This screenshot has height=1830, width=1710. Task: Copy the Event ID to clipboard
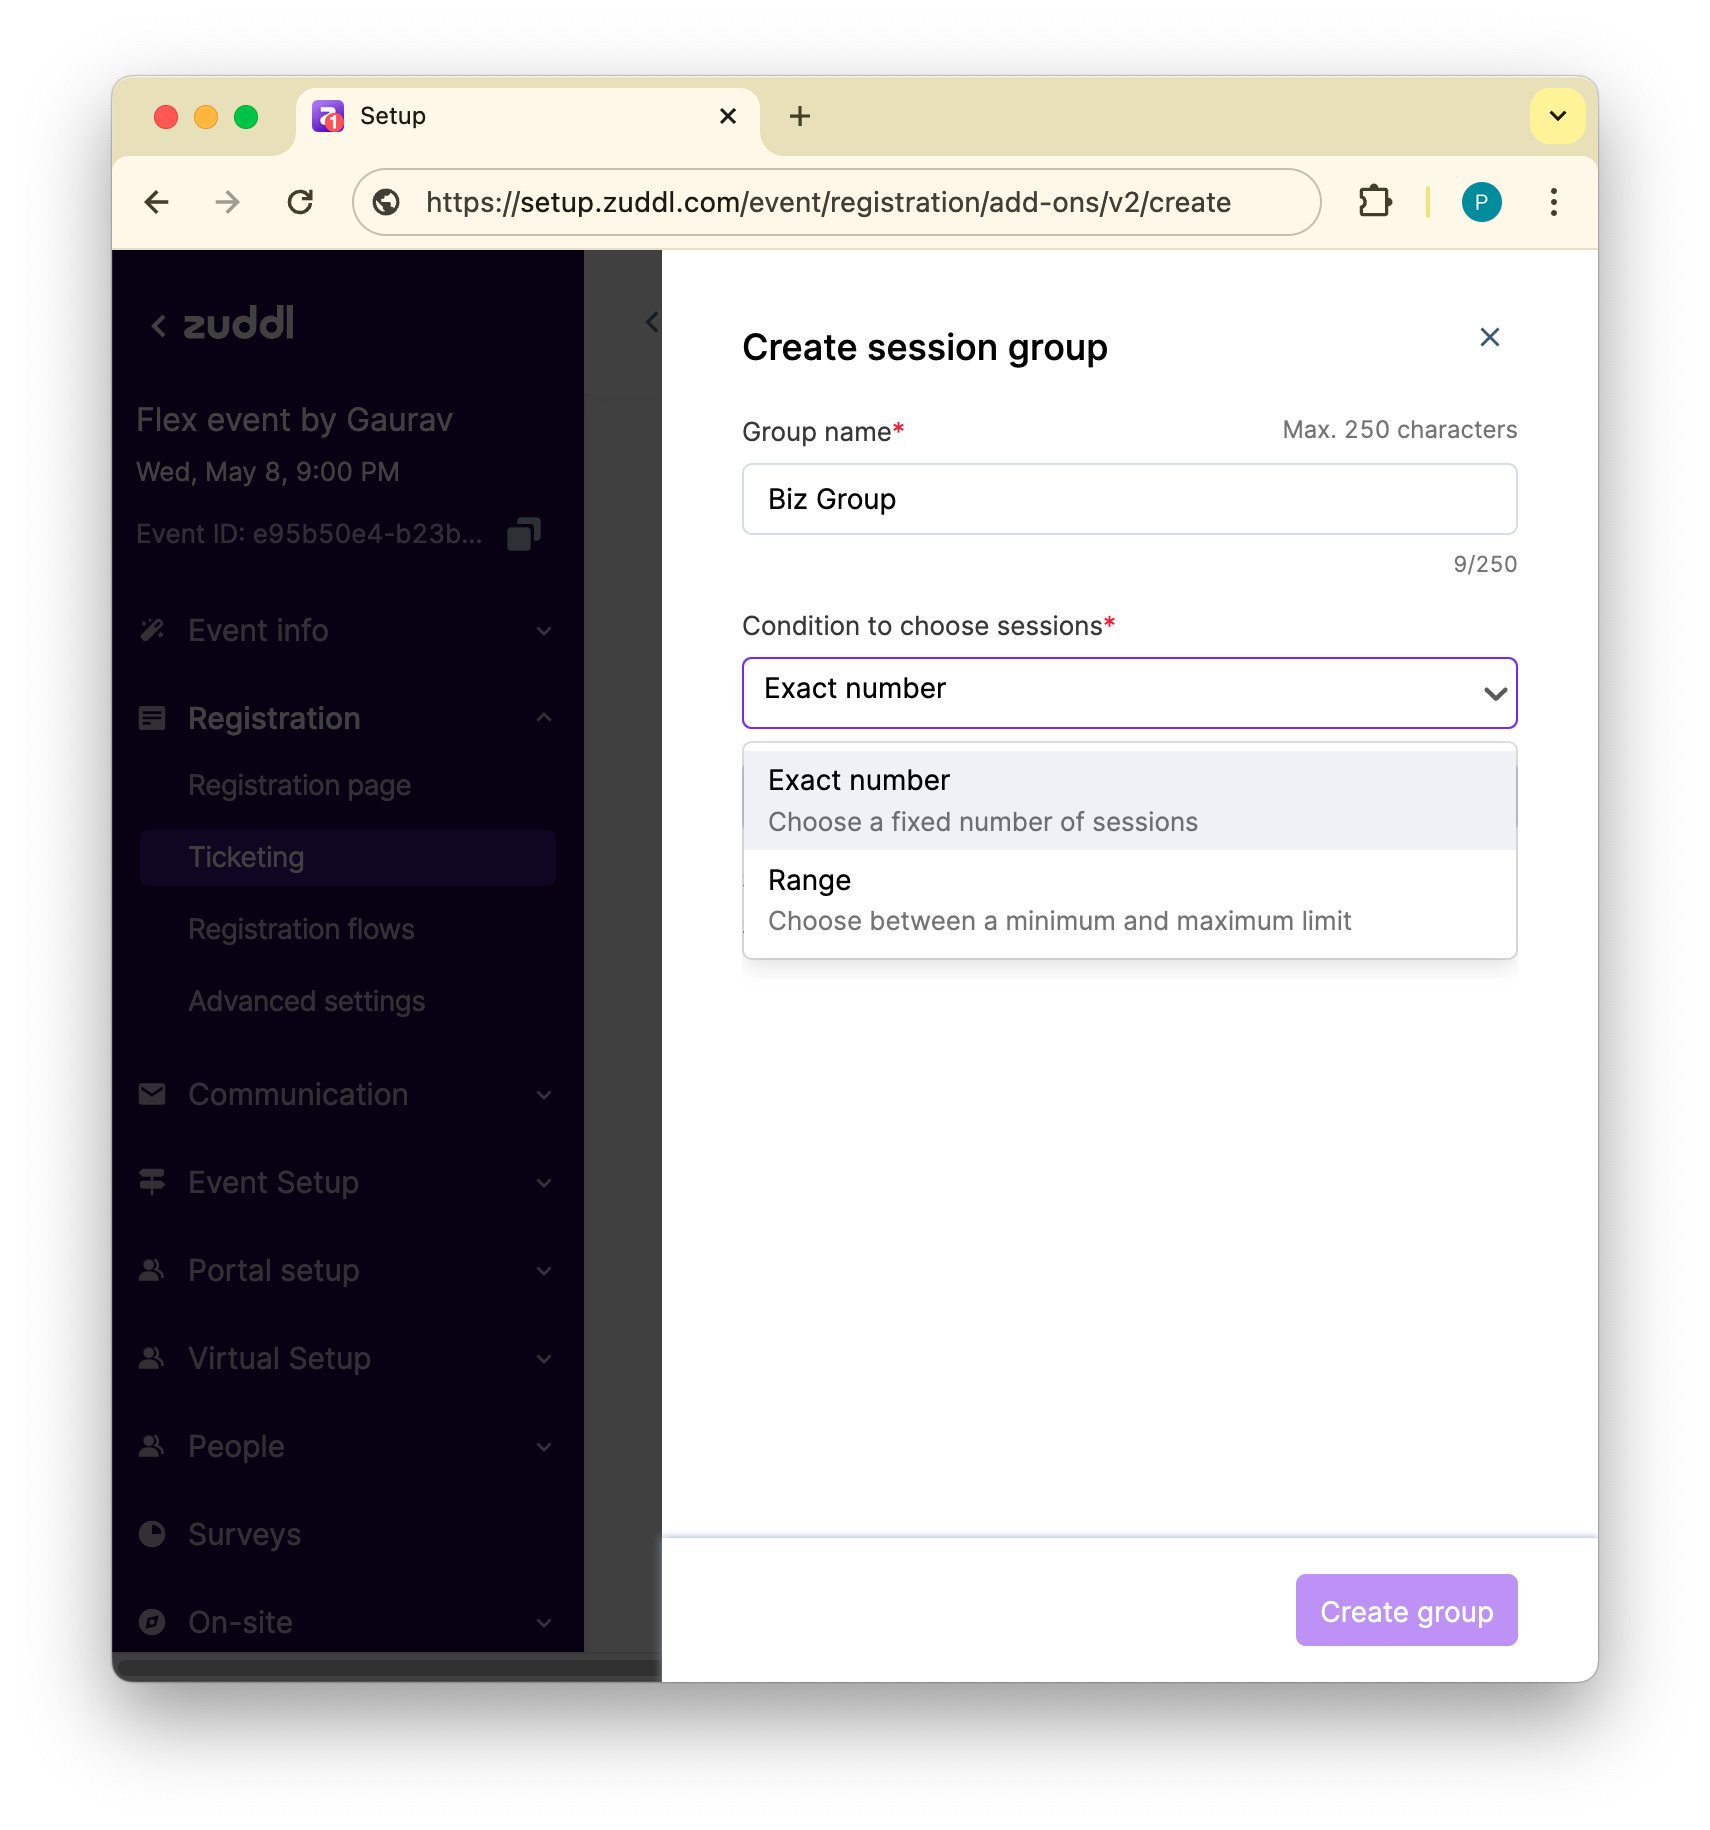[x=523, y=534]
